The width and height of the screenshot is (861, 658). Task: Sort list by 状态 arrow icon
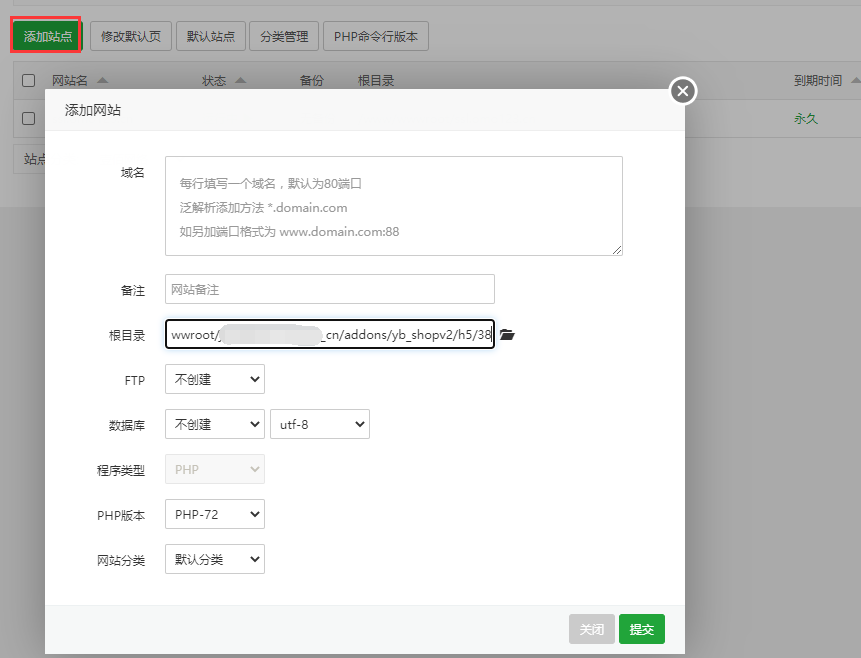coord(241,81)
